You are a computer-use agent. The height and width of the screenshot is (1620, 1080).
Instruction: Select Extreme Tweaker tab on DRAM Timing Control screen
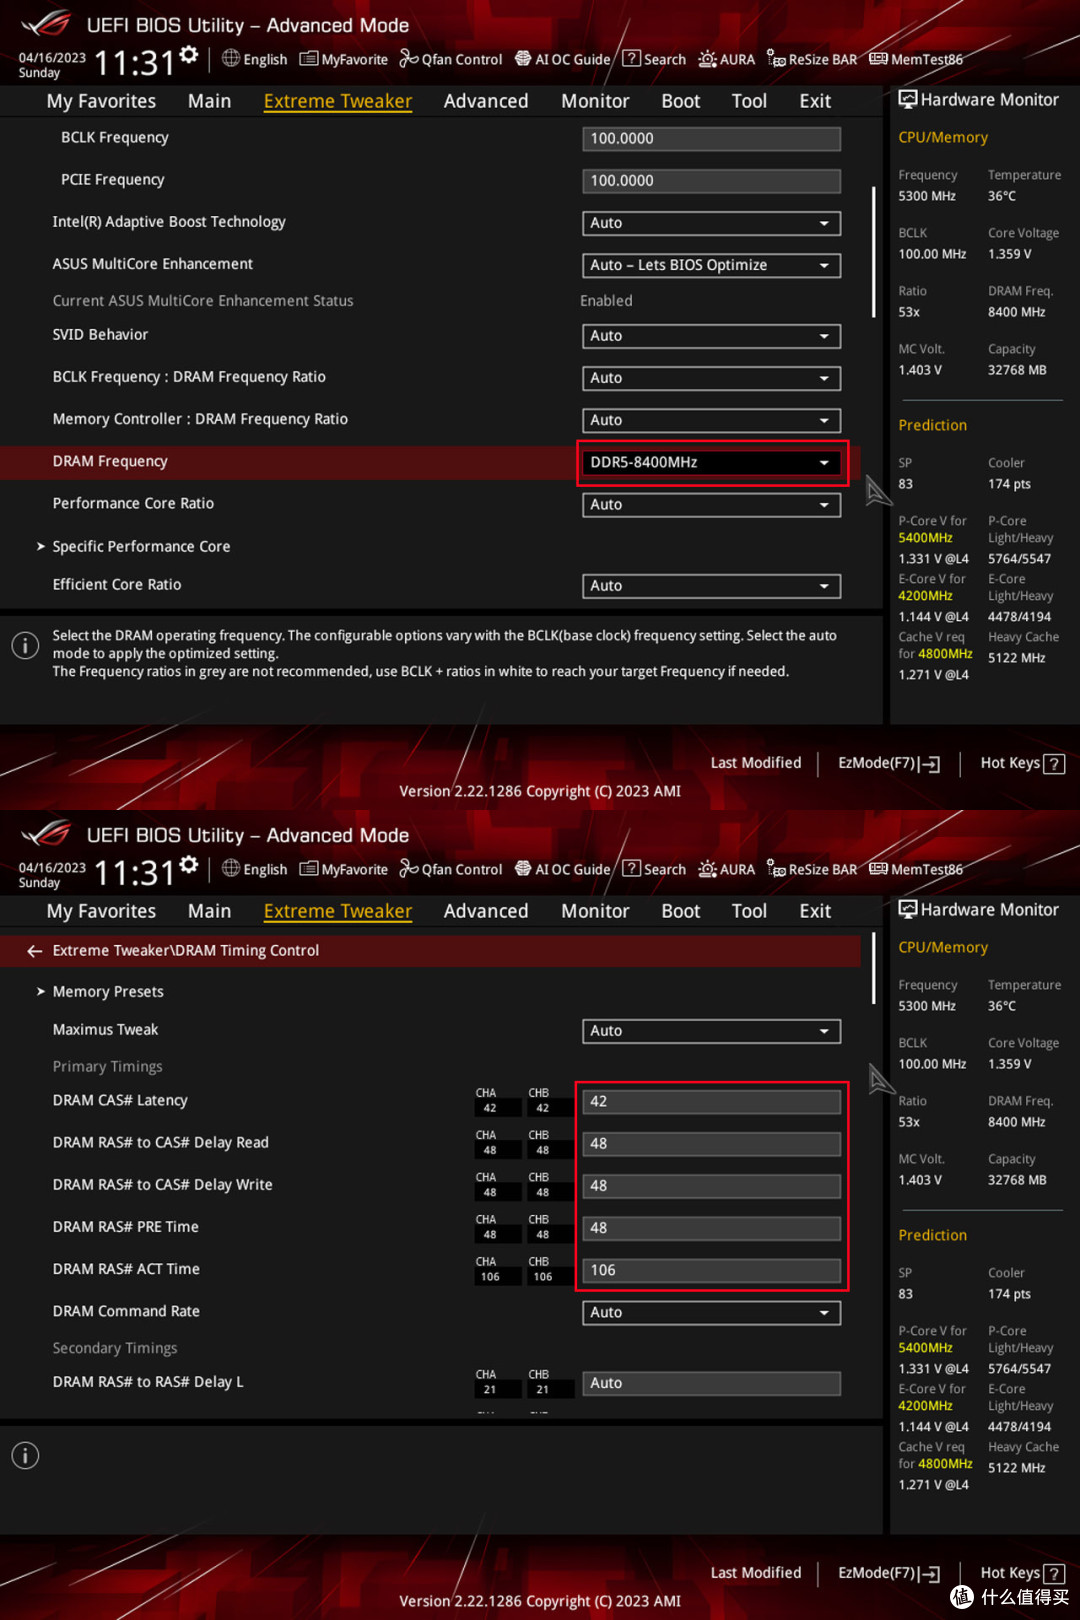tap(338, 911)
